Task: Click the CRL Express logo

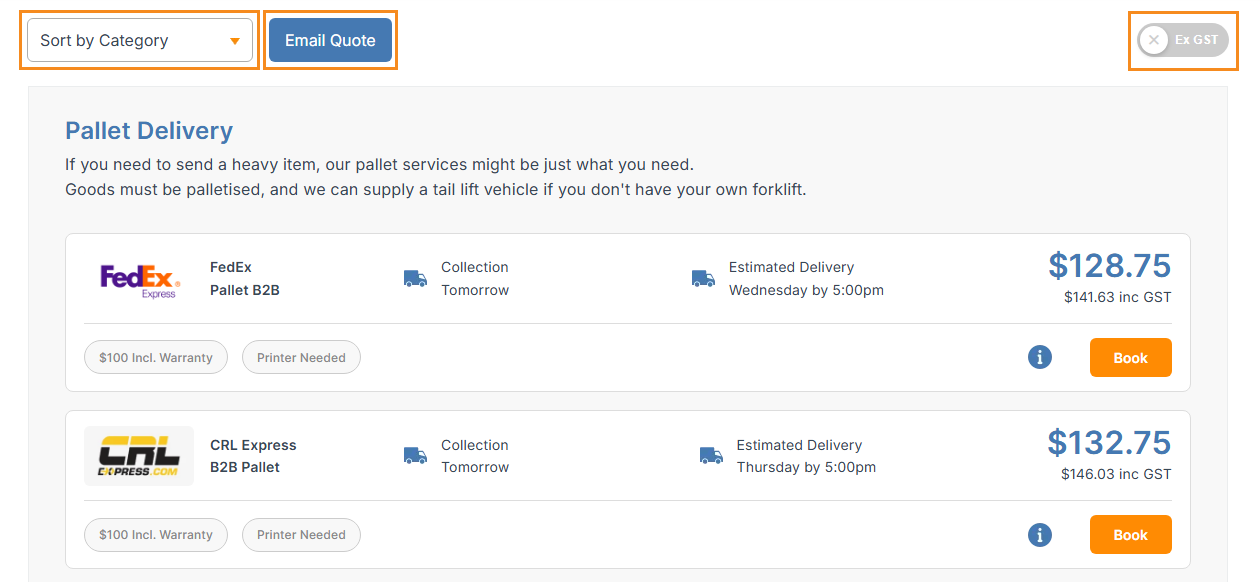Action: tap(139, 456)
